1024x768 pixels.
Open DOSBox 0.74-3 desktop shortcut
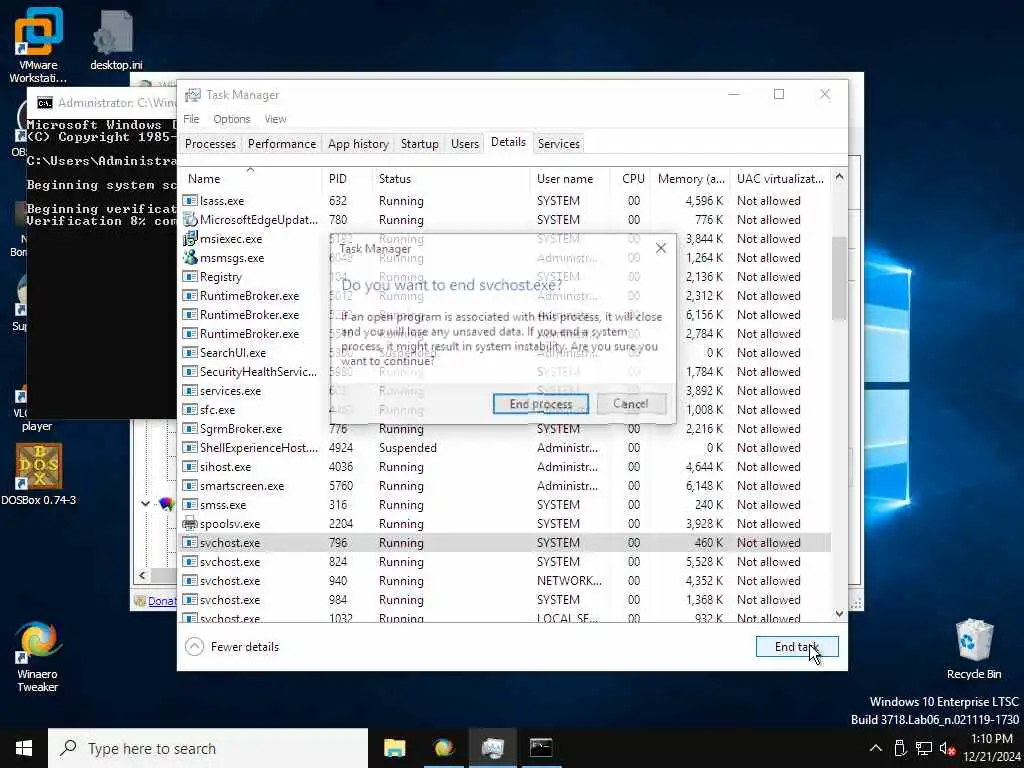point(39,474)
